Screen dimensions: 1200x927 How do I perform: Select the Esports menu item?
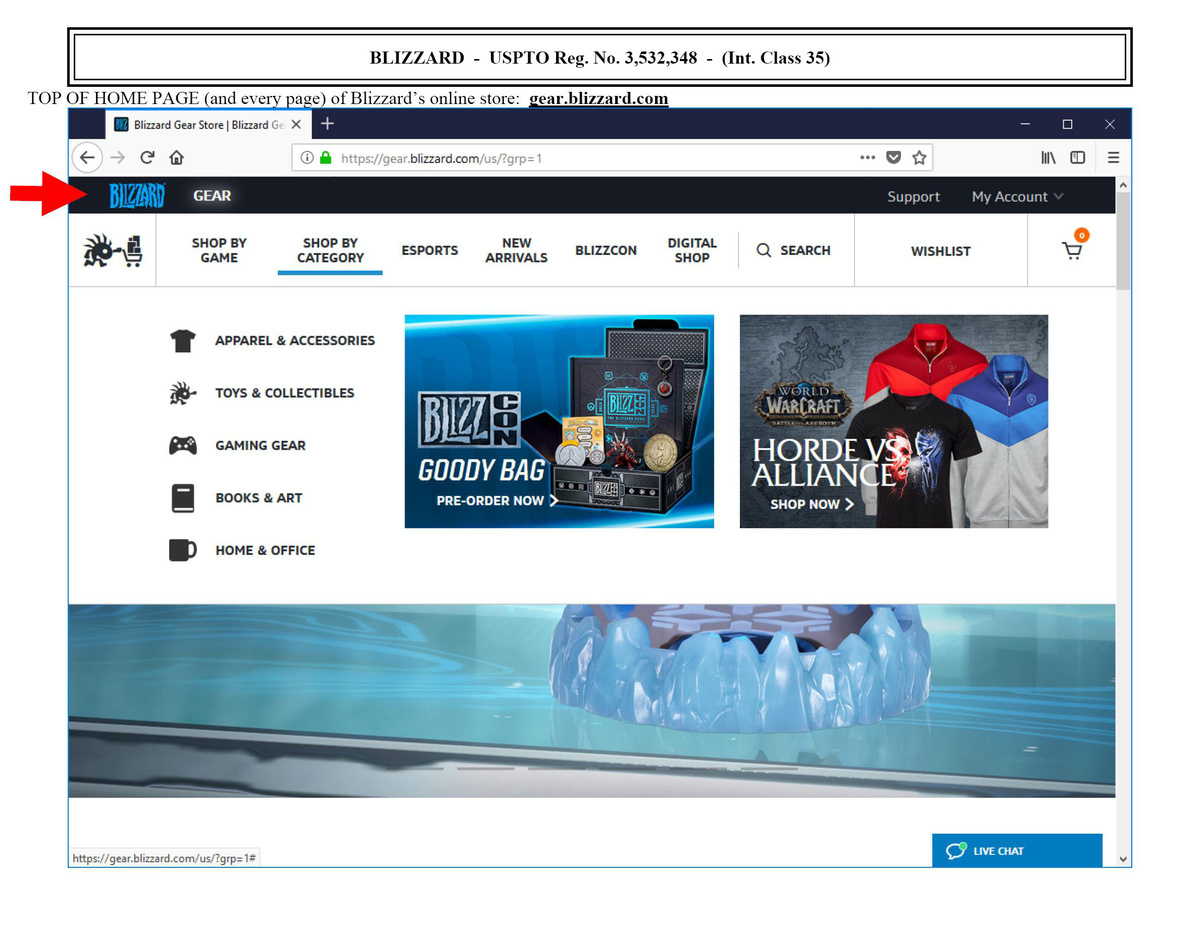(x=430, y=250)
